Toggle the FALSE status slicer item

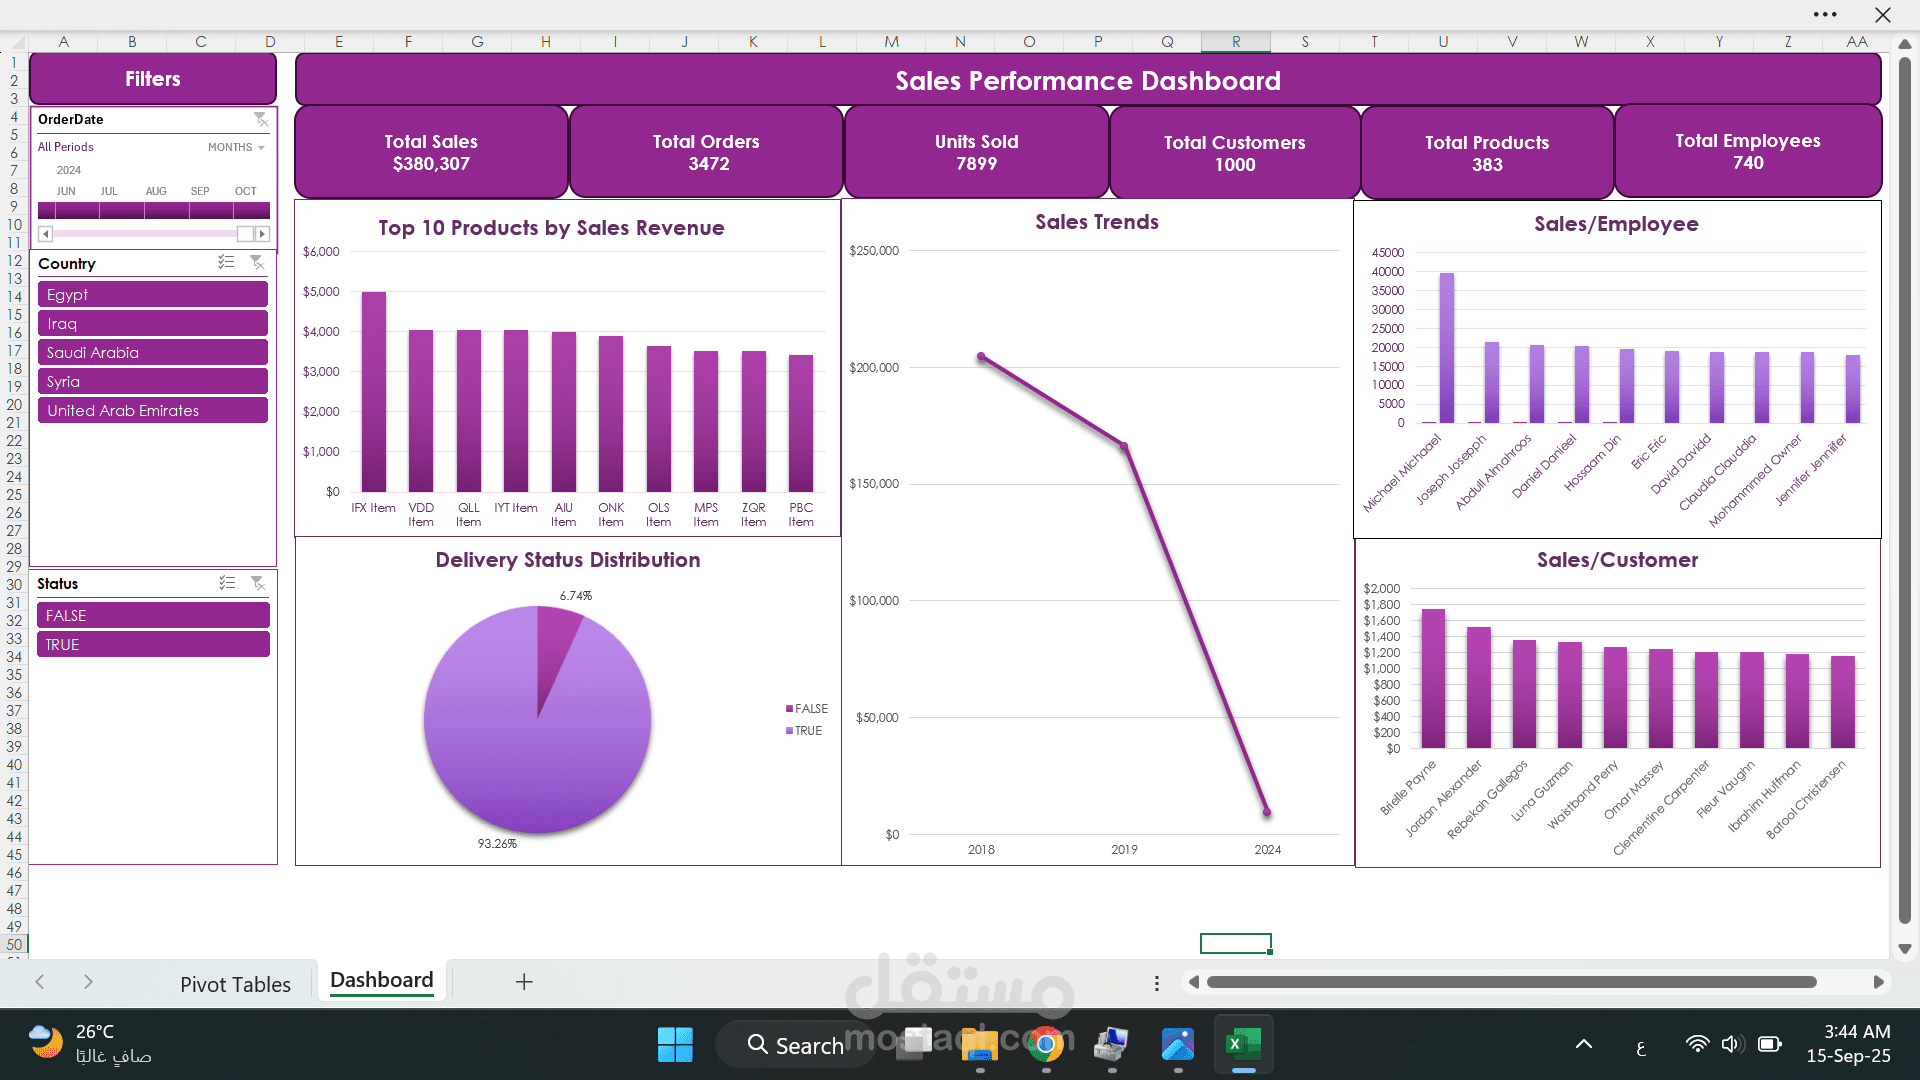(x=153, y=616)
